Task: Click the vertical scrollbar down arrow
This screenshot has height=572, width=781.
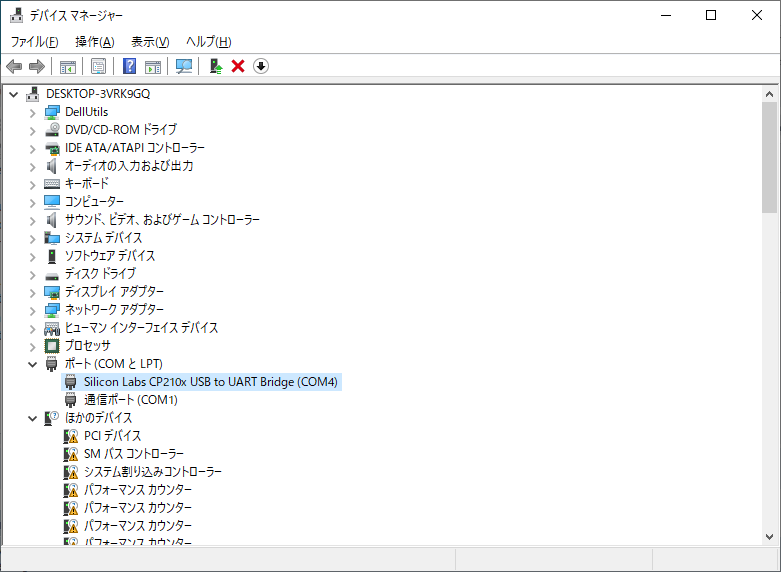Action: click(769, 537)
